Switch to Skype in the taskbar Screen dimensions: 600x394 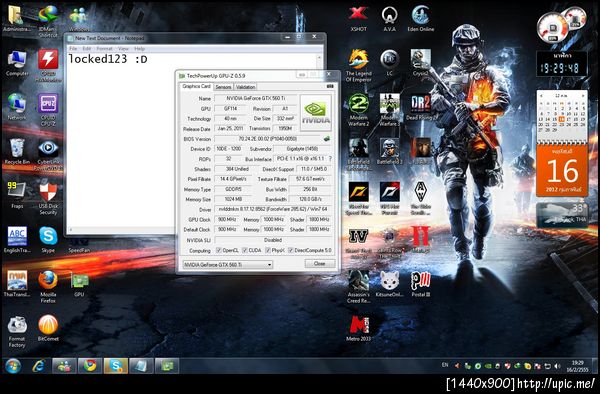coord(116,366)
